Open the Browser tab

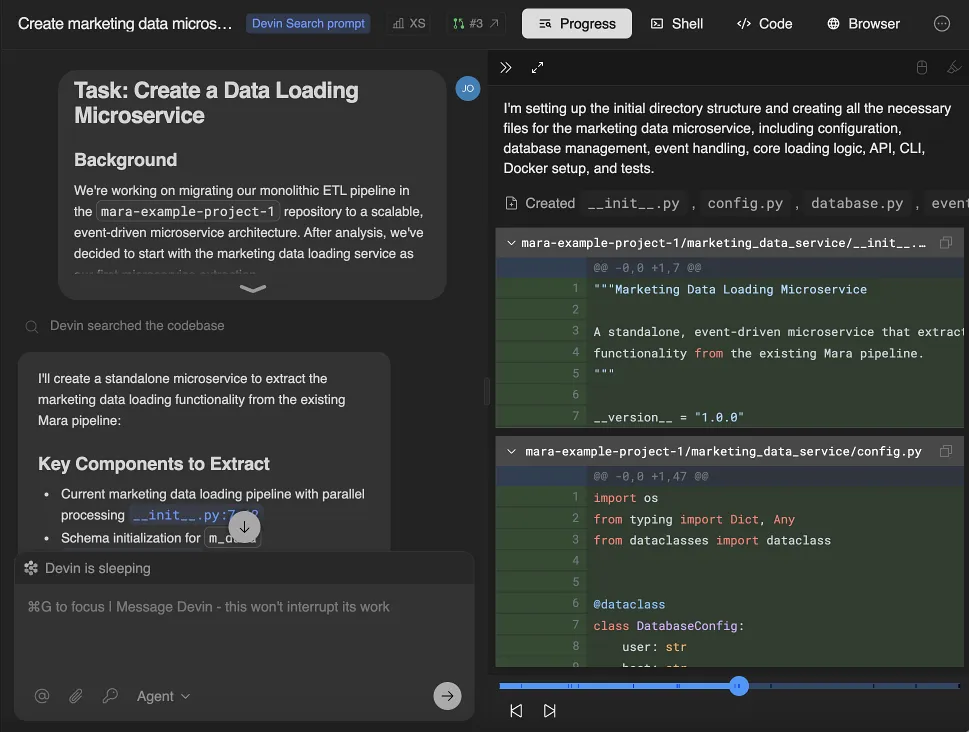pos(863,23)
